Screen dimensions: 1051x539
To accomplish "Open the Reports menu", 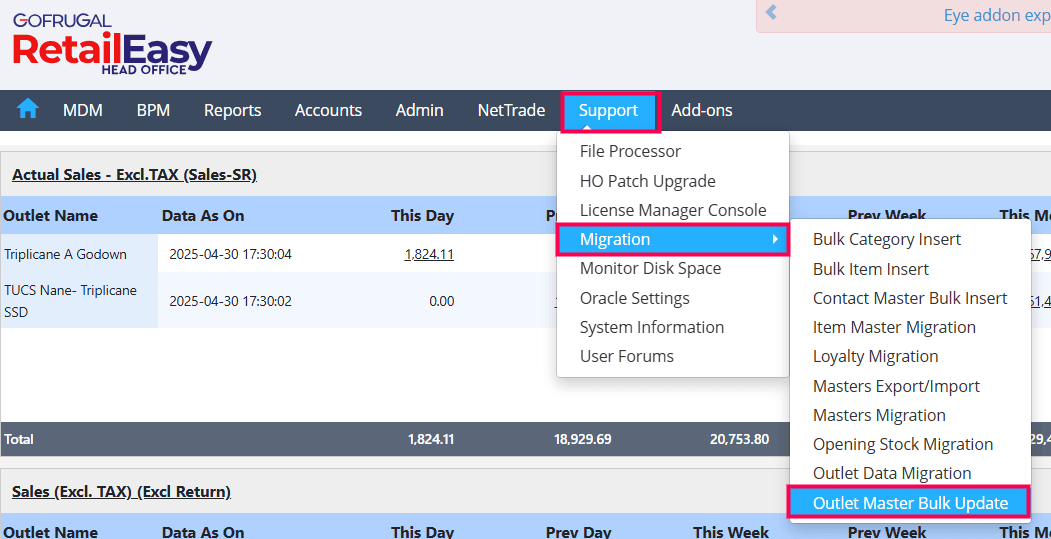I will pos(232,110).
